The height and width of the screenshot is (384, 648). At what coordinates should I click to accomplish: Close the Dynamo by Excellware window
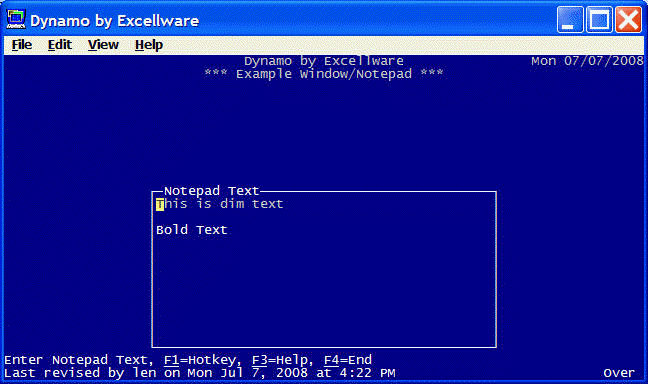click(x=628, y=19)
